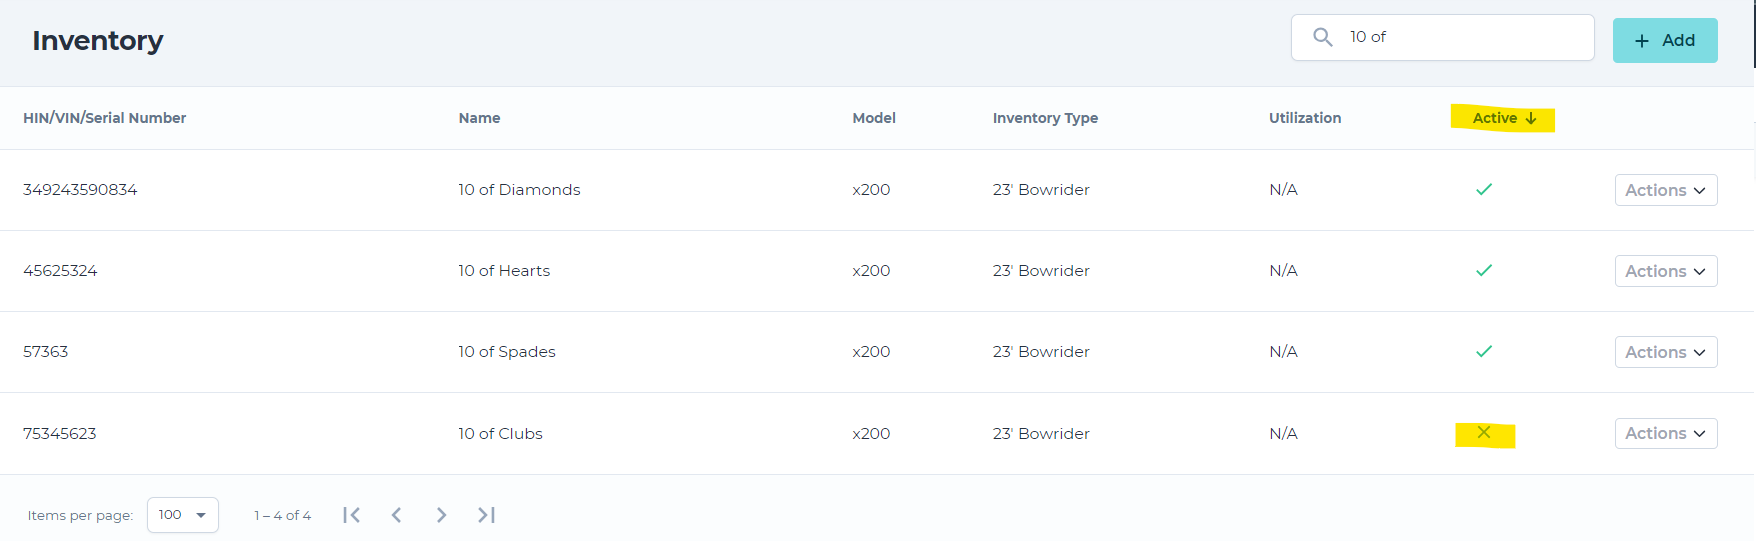Click the inactive X icon for 10 of Clubs
The image size is (1756, 541).
[x=1484, y=433]
